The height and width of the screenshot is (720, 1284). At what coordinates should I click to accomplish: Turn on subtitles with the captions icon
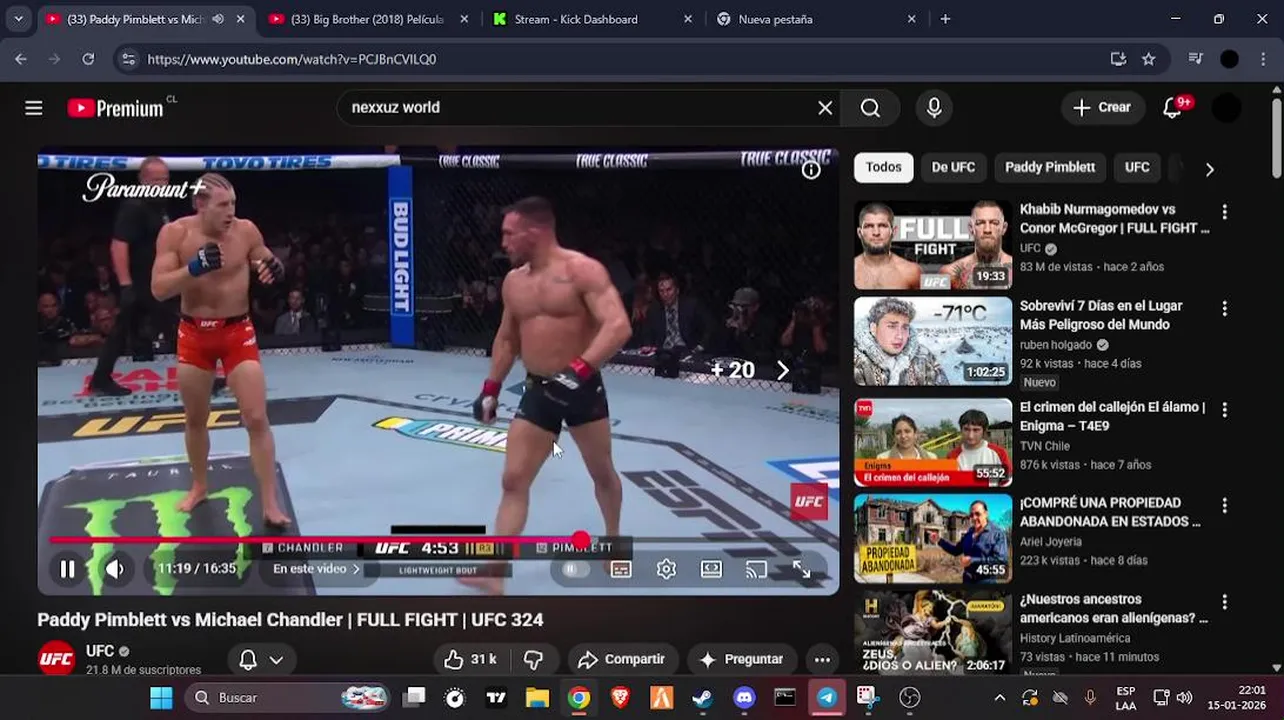(621, 569)
